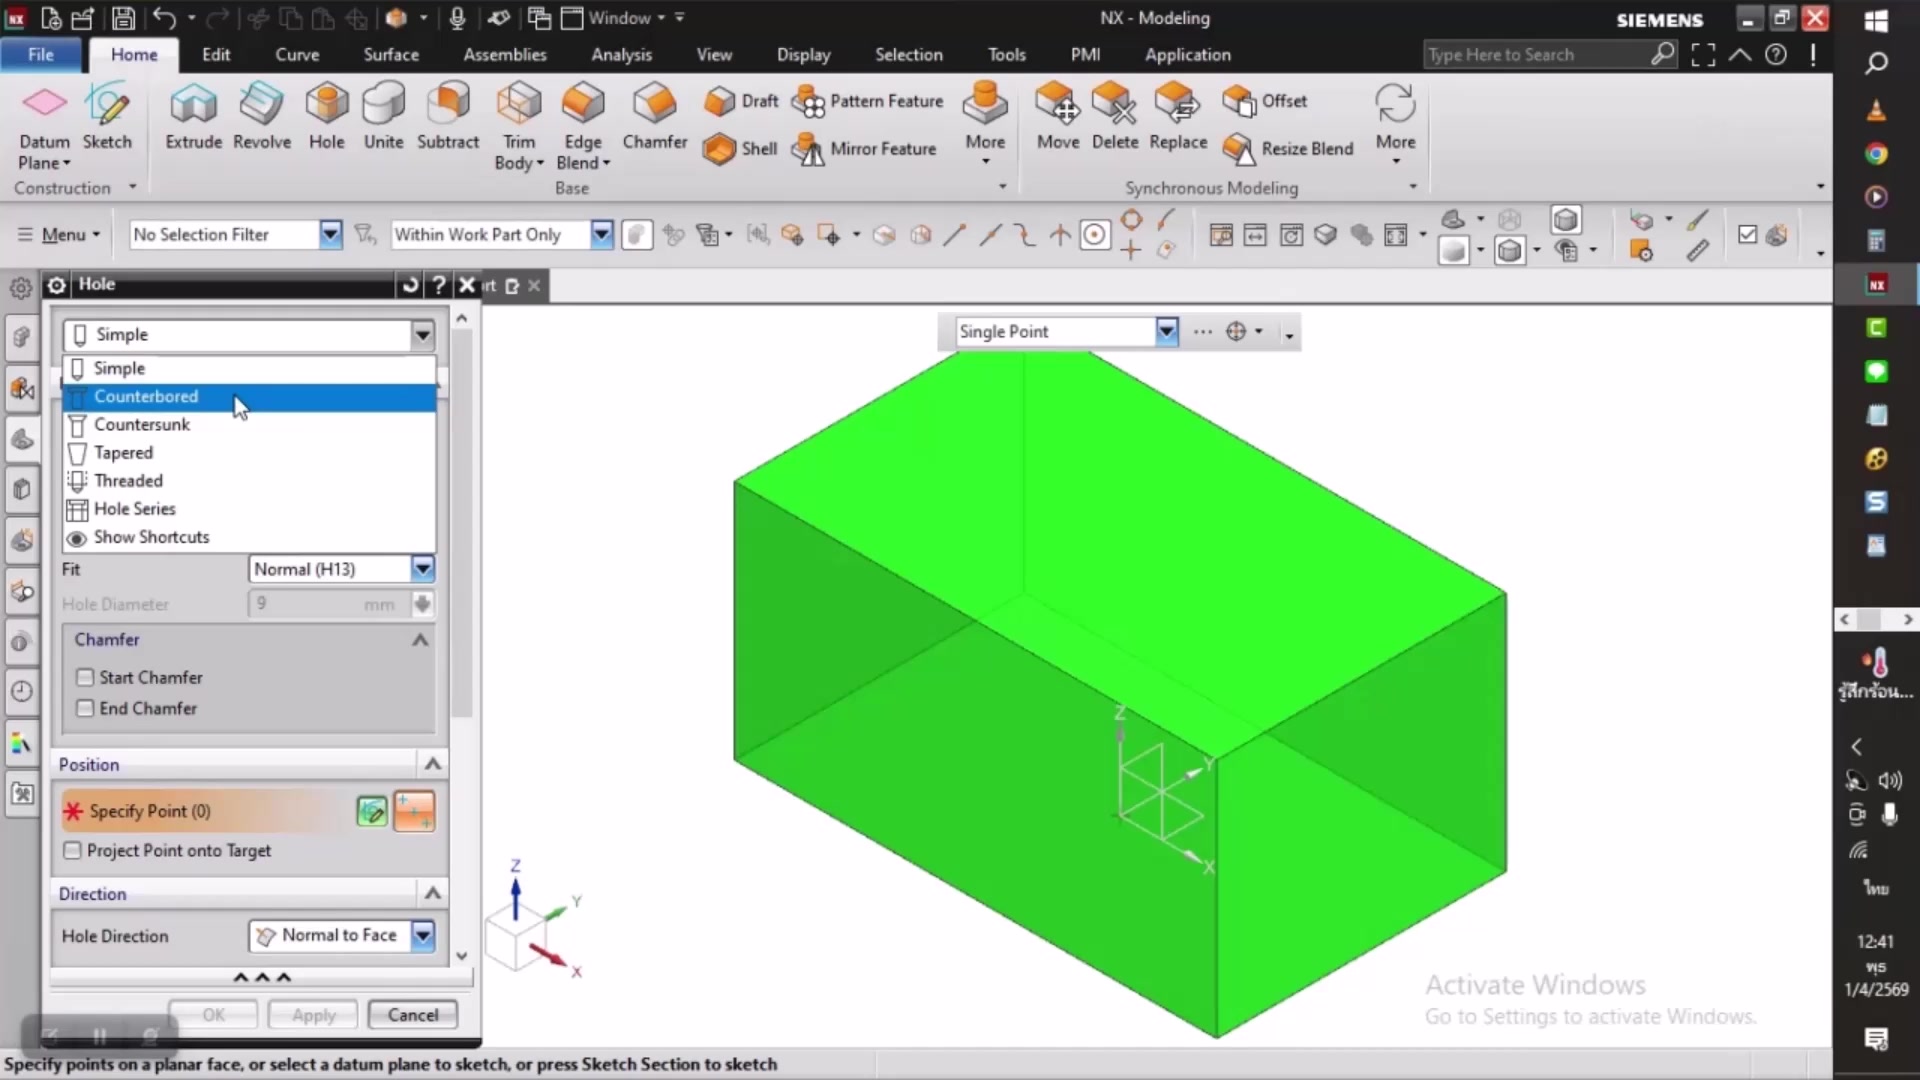Open More under Synchronous Modeling
1920x1080 pixels.
tap(1395, 122)
